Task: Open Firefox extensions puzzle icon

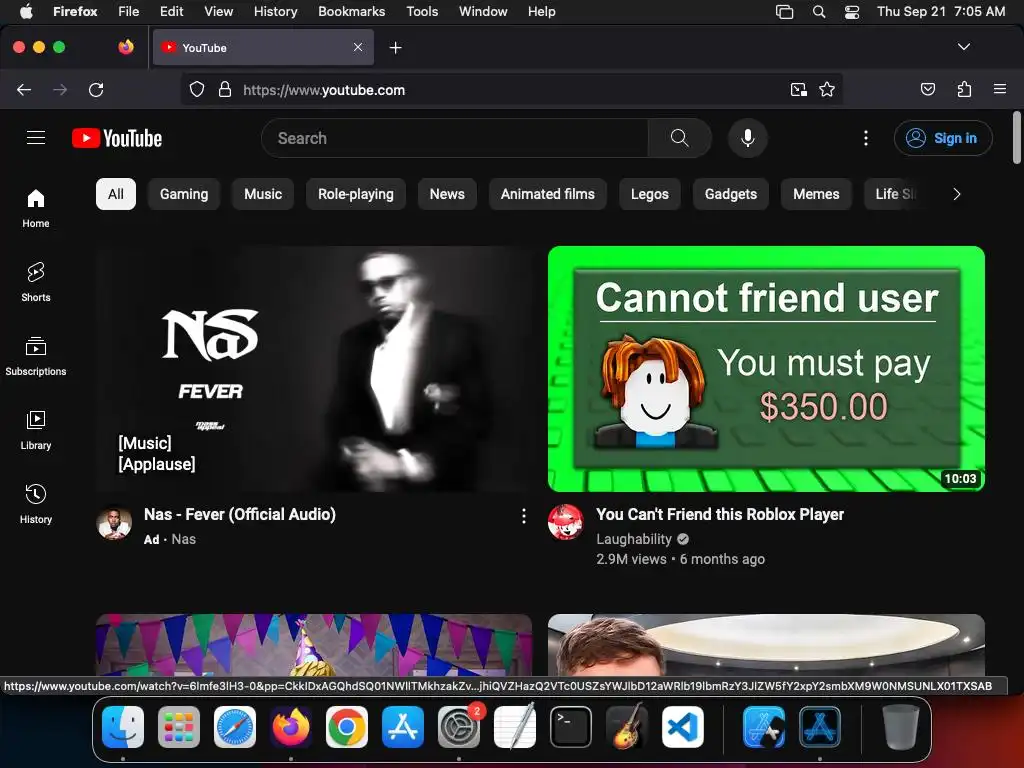Action: point(964,89)
